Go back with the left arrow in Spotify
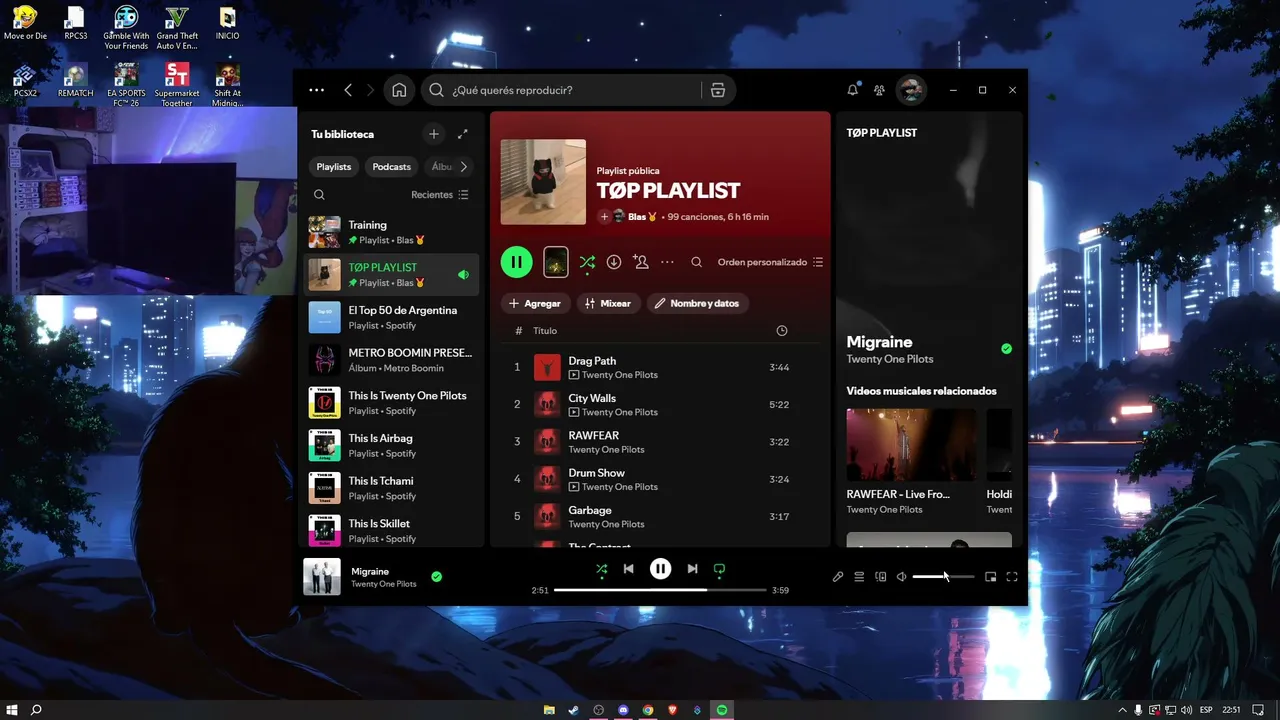The width and height of the screenshot is (1280, 720). point(348,90)
